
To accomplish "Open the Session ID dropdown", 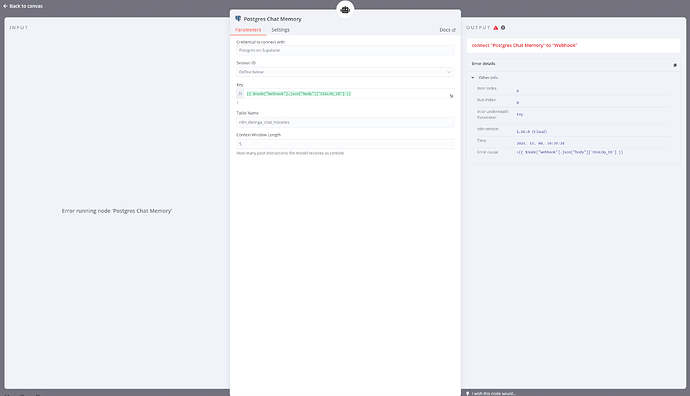I will 345,72.
